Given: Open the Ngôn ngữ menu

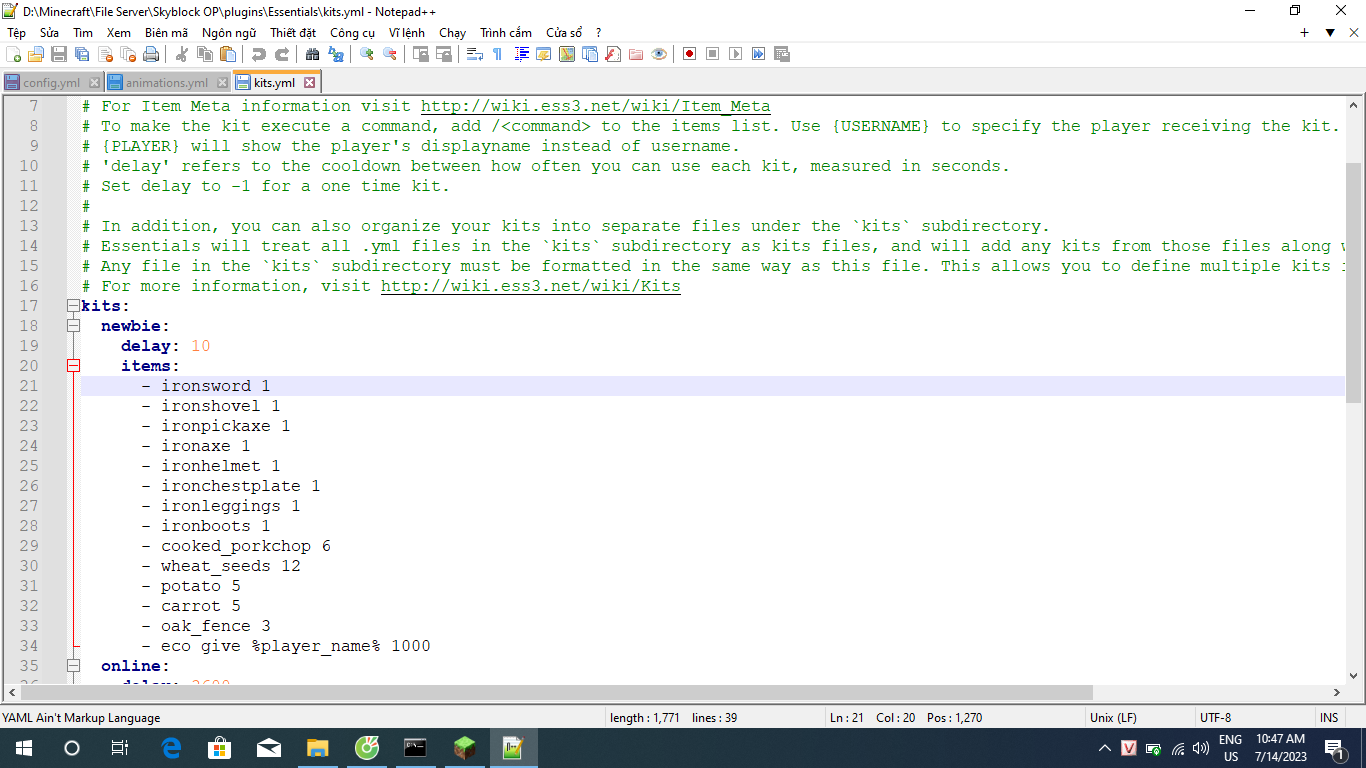Looking at the screenshot, I should point(228,33).
